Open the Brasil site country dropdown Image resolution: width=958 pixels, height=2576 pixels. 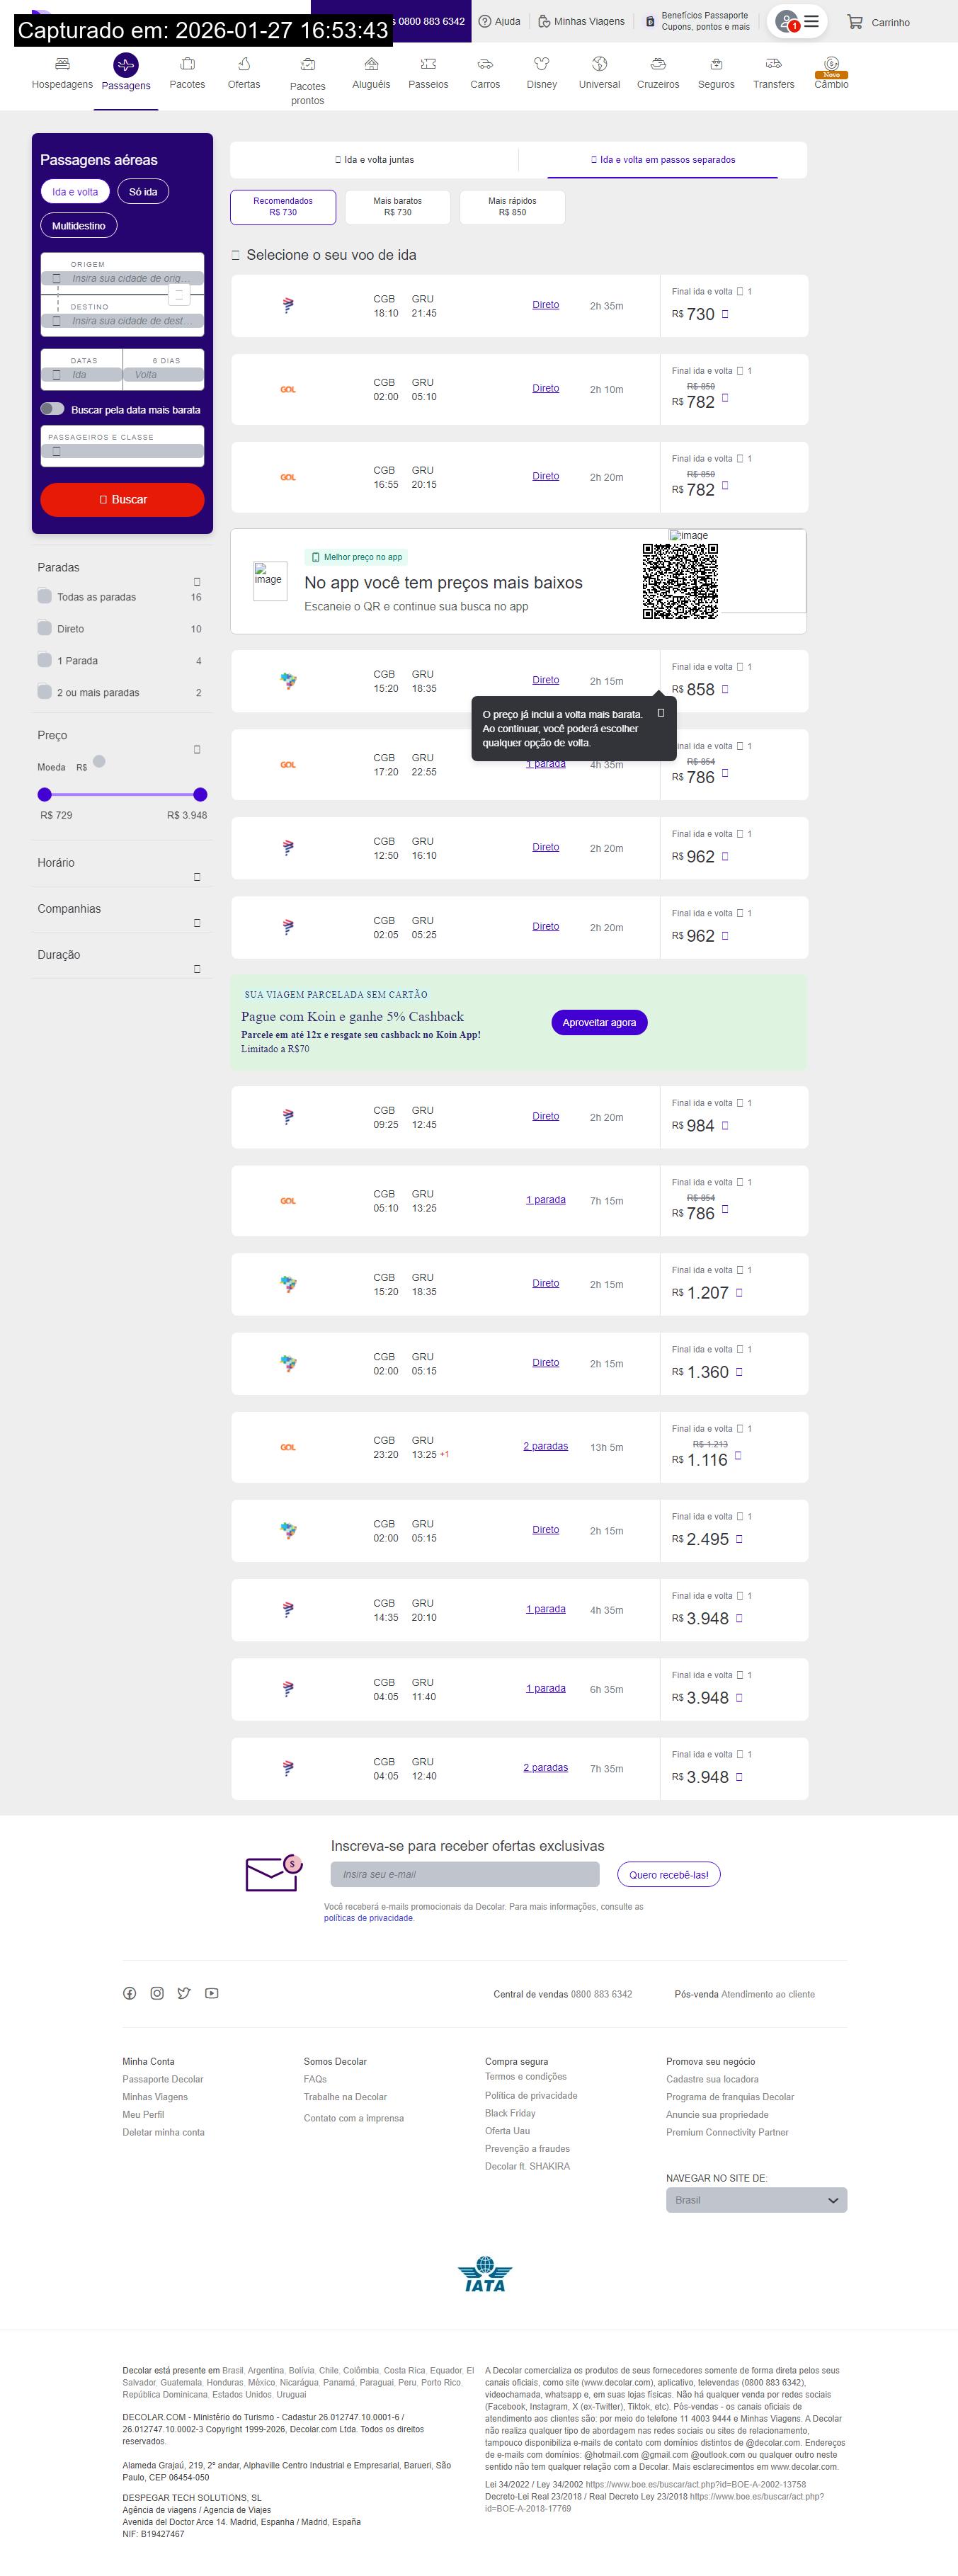point(756,2200)
